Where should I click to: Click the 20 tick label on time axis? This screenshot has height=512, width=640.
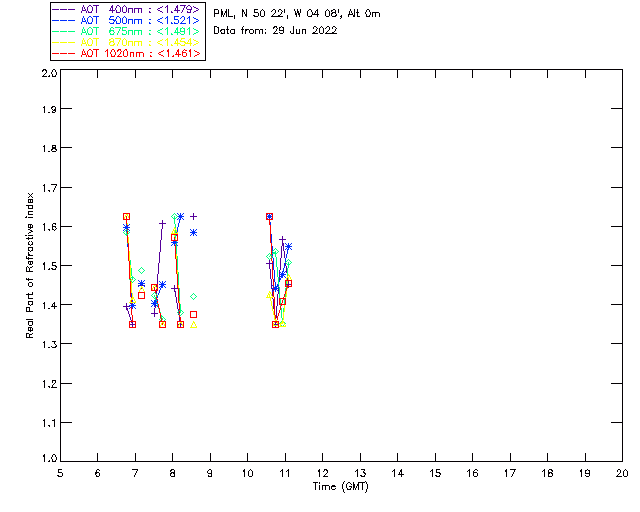click(x=622, y=473)
